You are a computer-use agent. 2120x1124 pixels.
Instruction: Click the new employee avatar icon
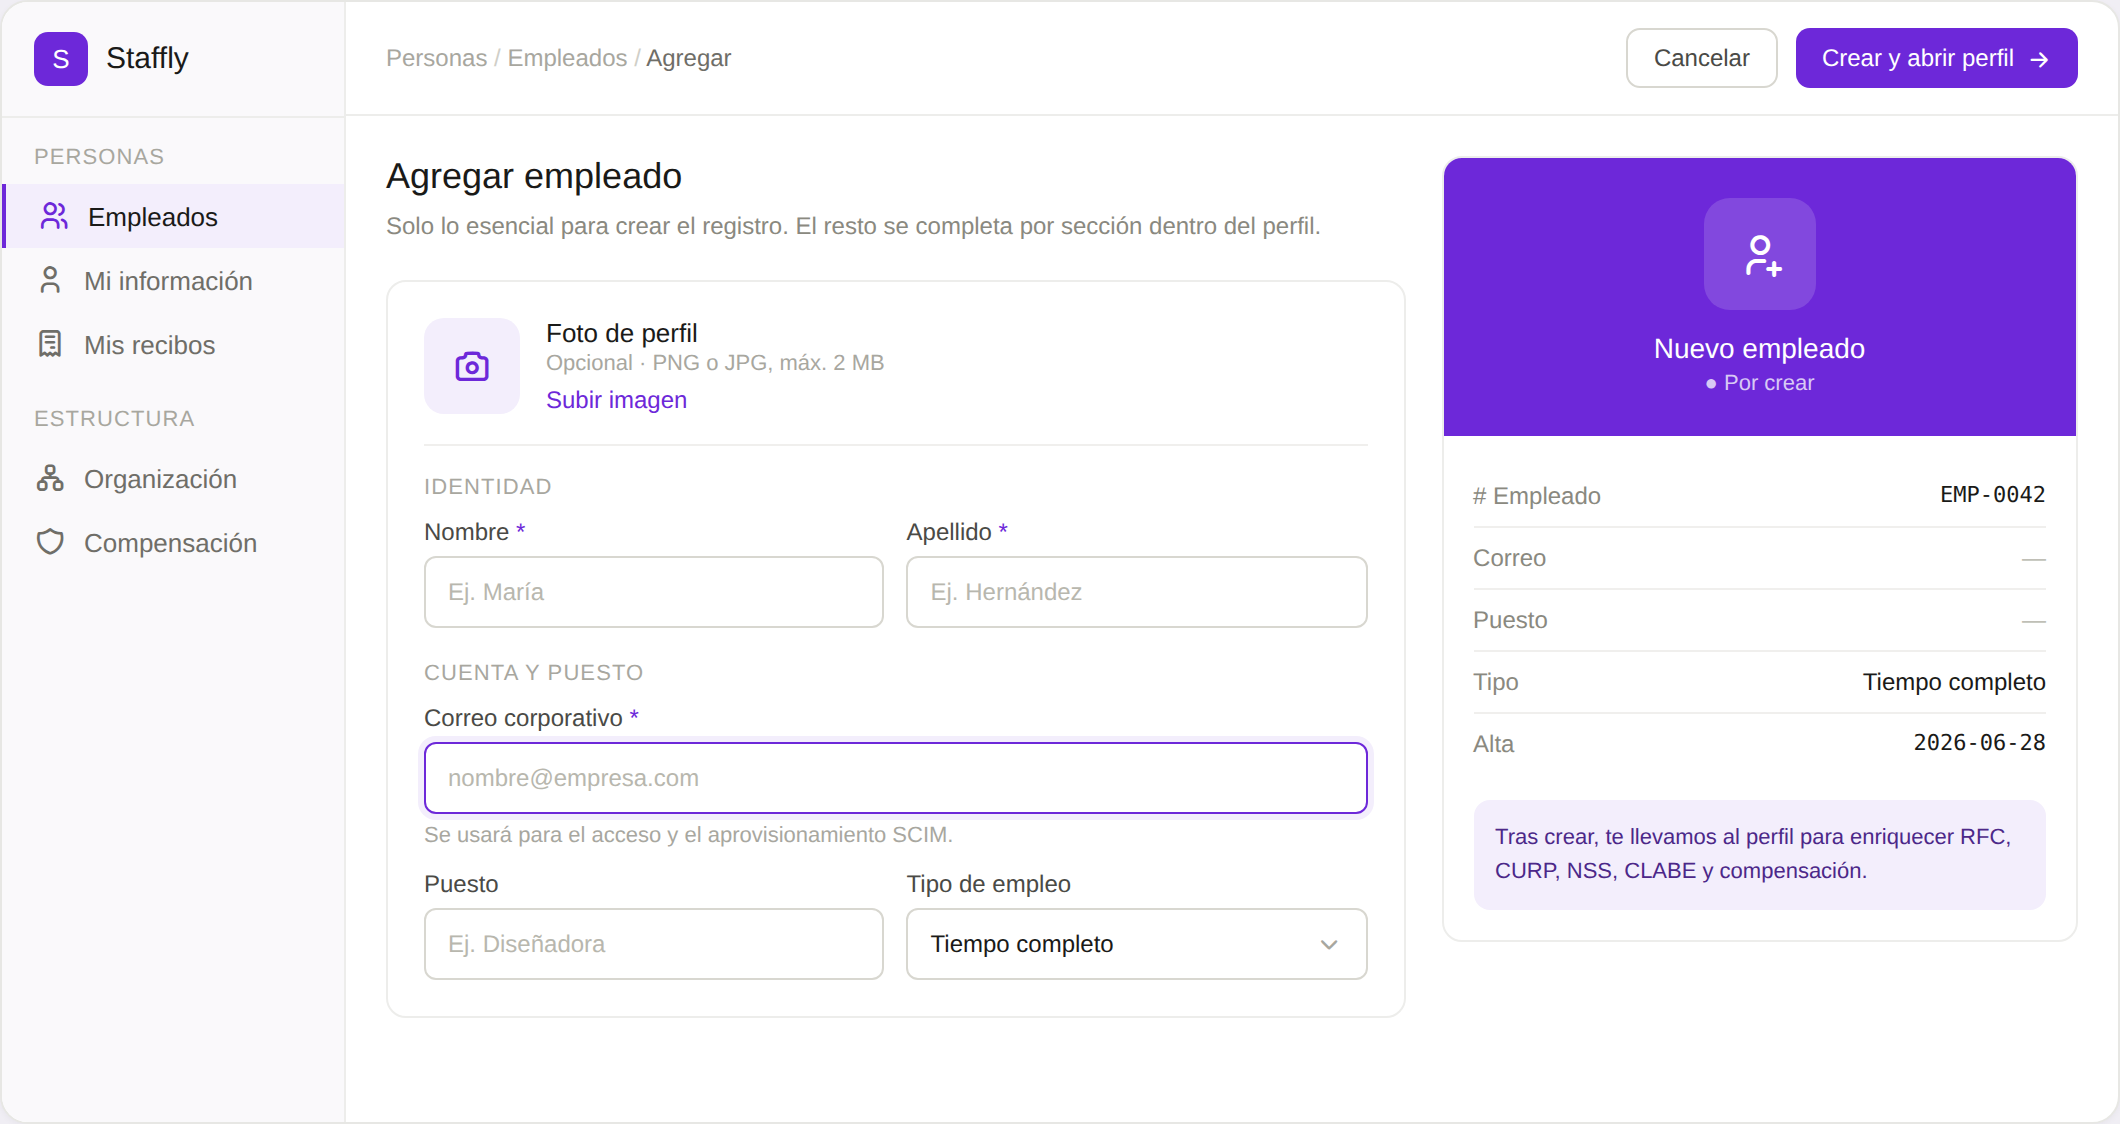coord(1760,254)
